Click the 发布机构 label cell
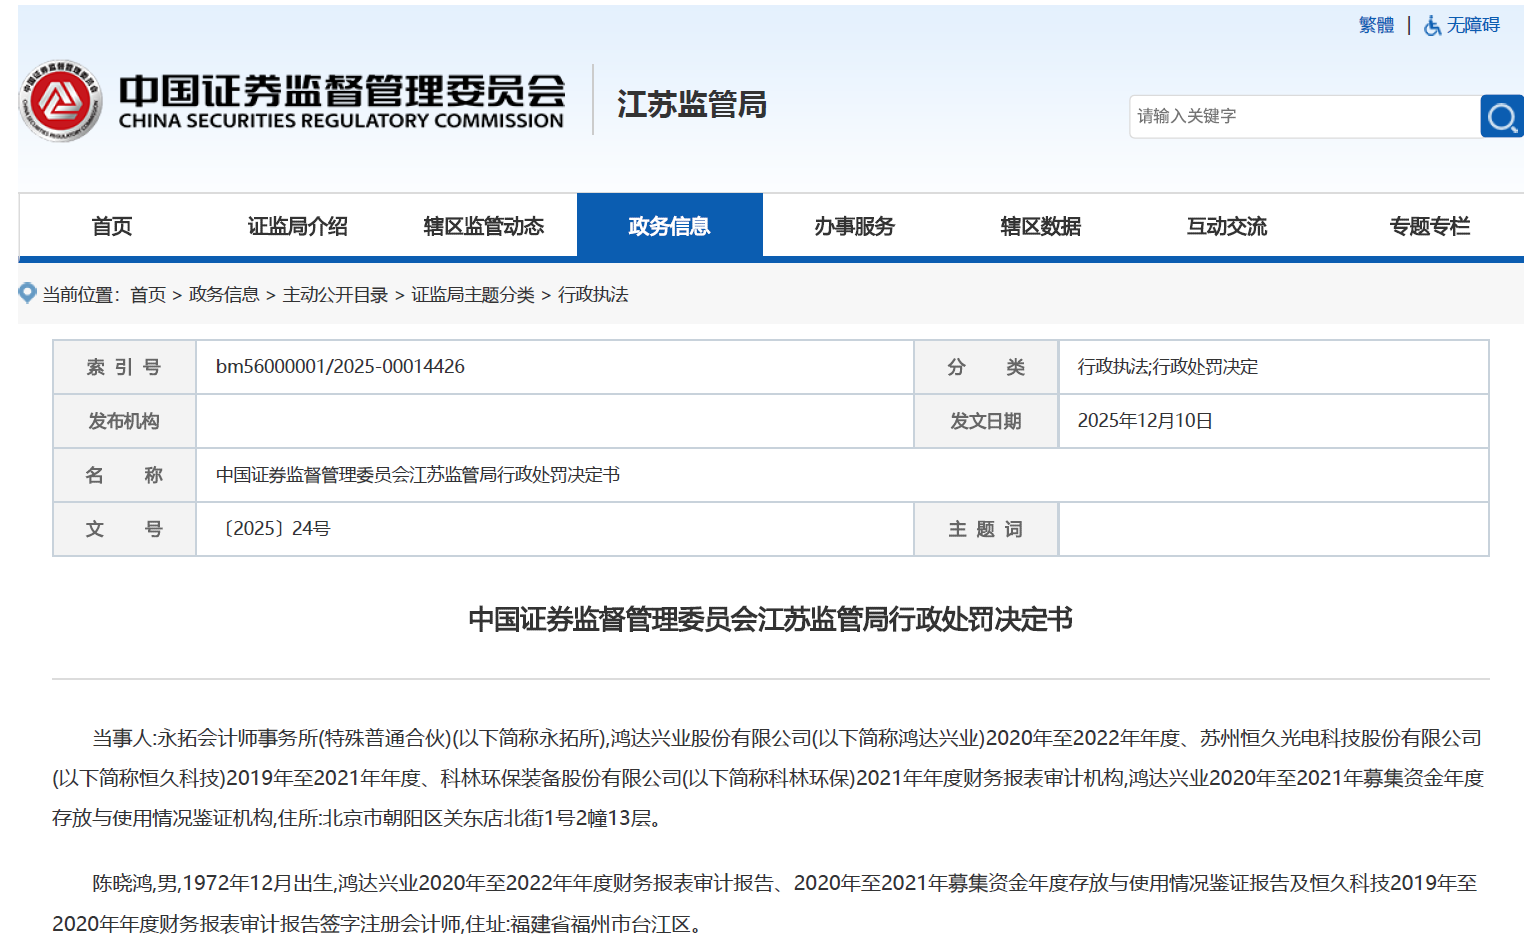Screen dimensions: 1530x948 [124, 421]
